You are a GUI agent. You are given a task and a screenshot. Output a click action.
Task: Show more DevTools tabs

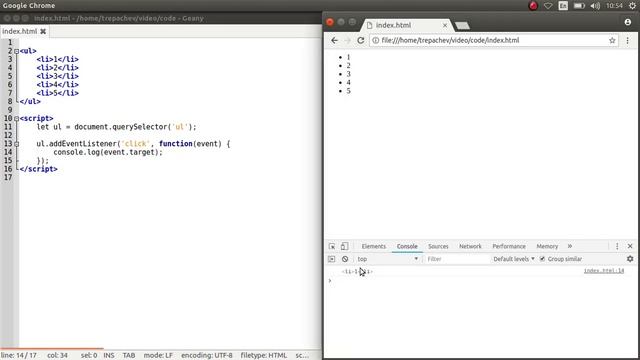[x=570, y=246]
